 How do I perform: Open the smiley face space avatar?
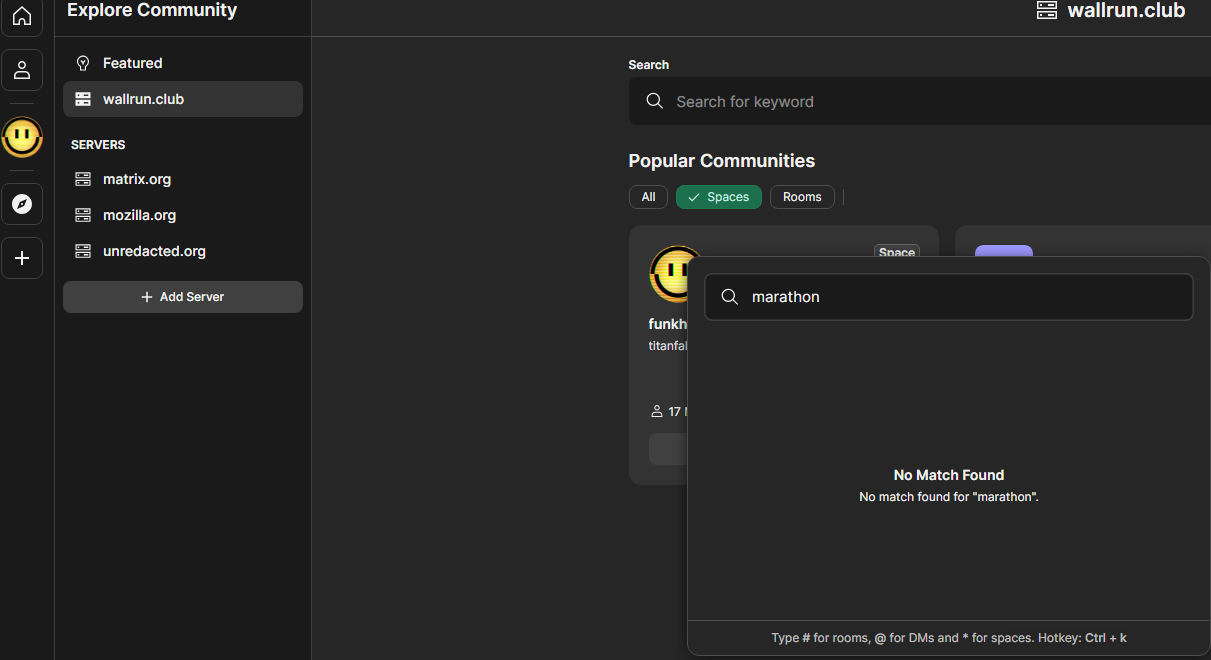22,137
